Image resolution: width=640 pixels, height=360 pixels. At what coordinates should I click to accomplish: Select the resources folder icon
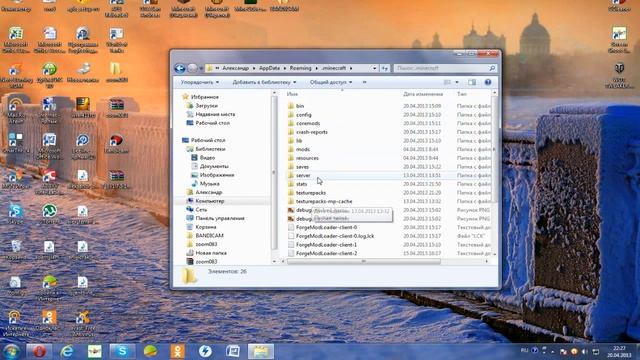(291, 158)
